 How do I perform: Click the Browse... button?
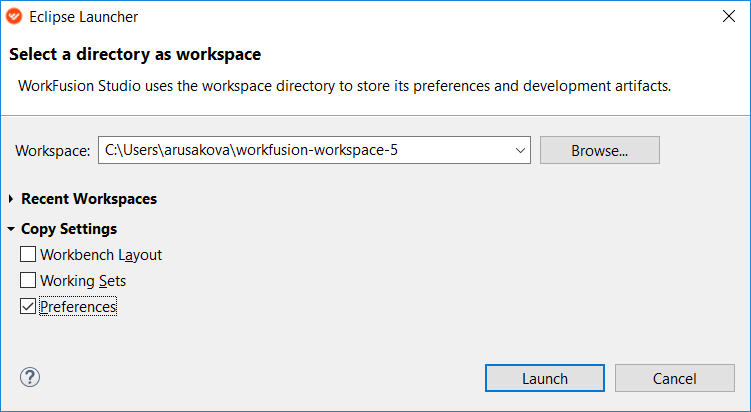[600, 150]
